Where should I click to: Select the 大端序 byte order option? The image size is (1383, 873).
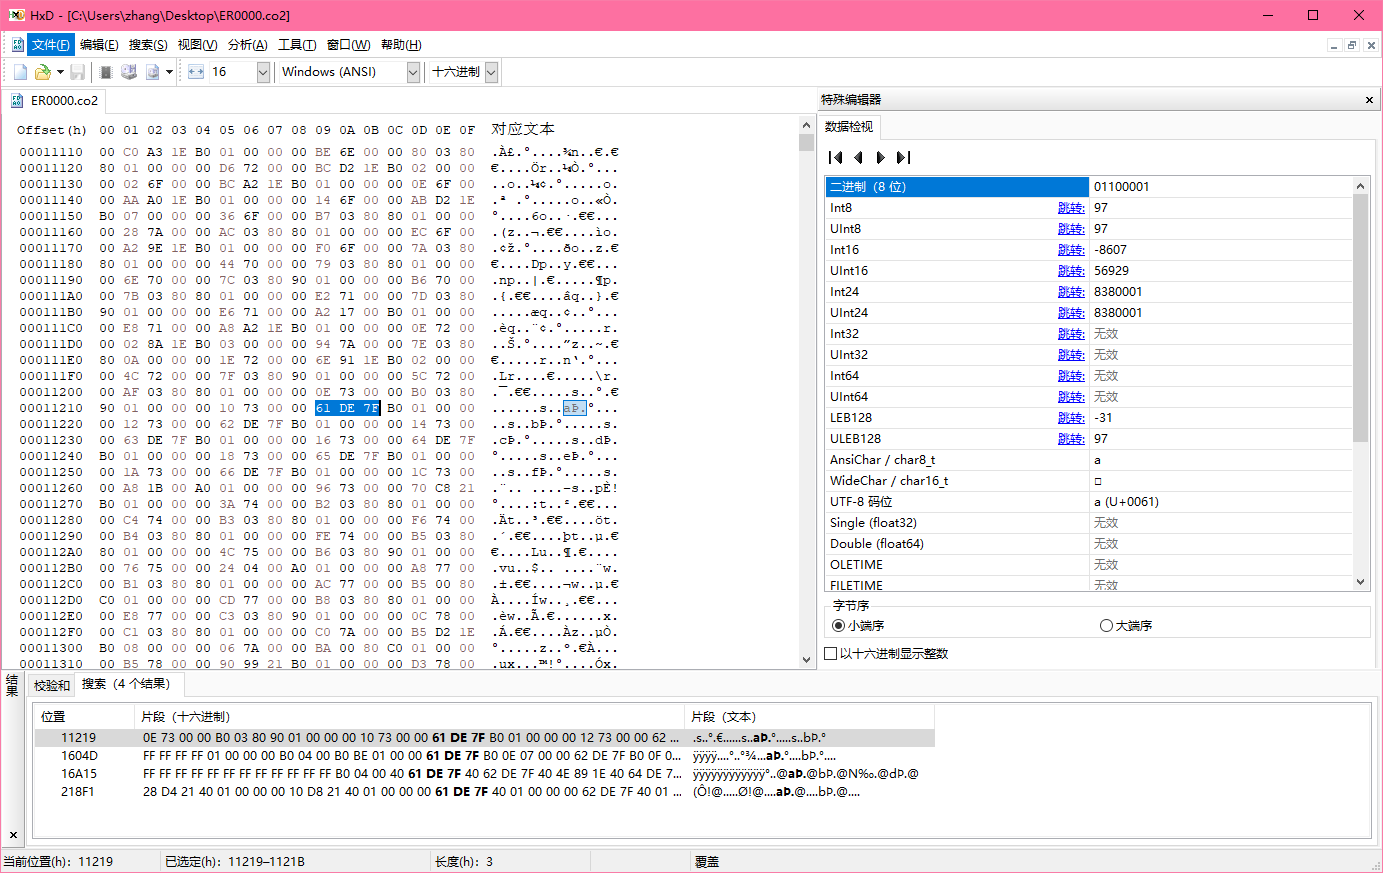click(x=1106, y=626)
